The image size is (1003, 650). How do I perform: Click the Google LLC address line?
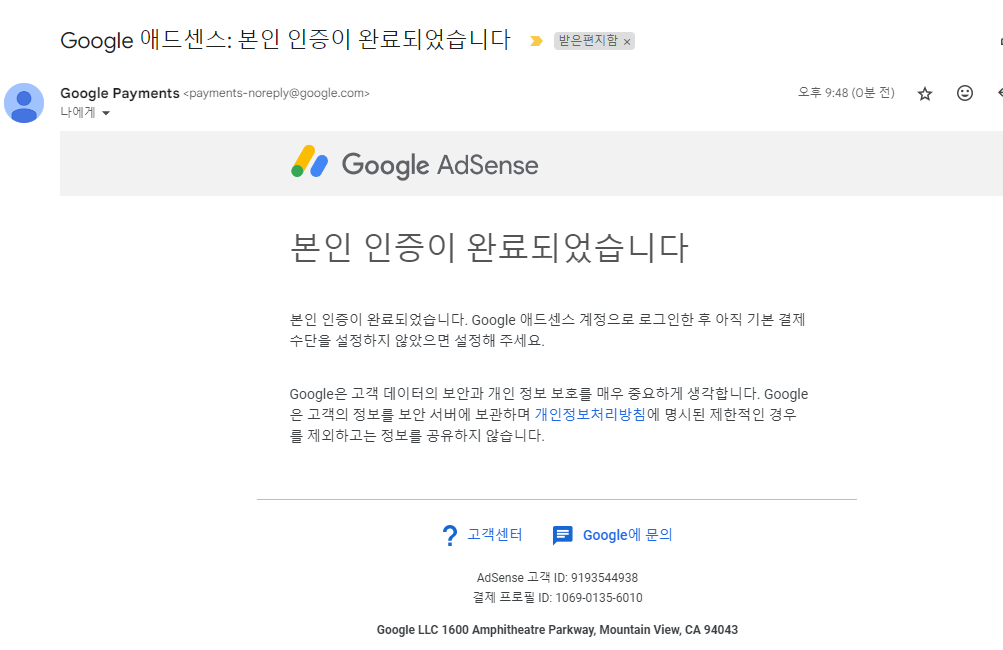coord(557,630)
